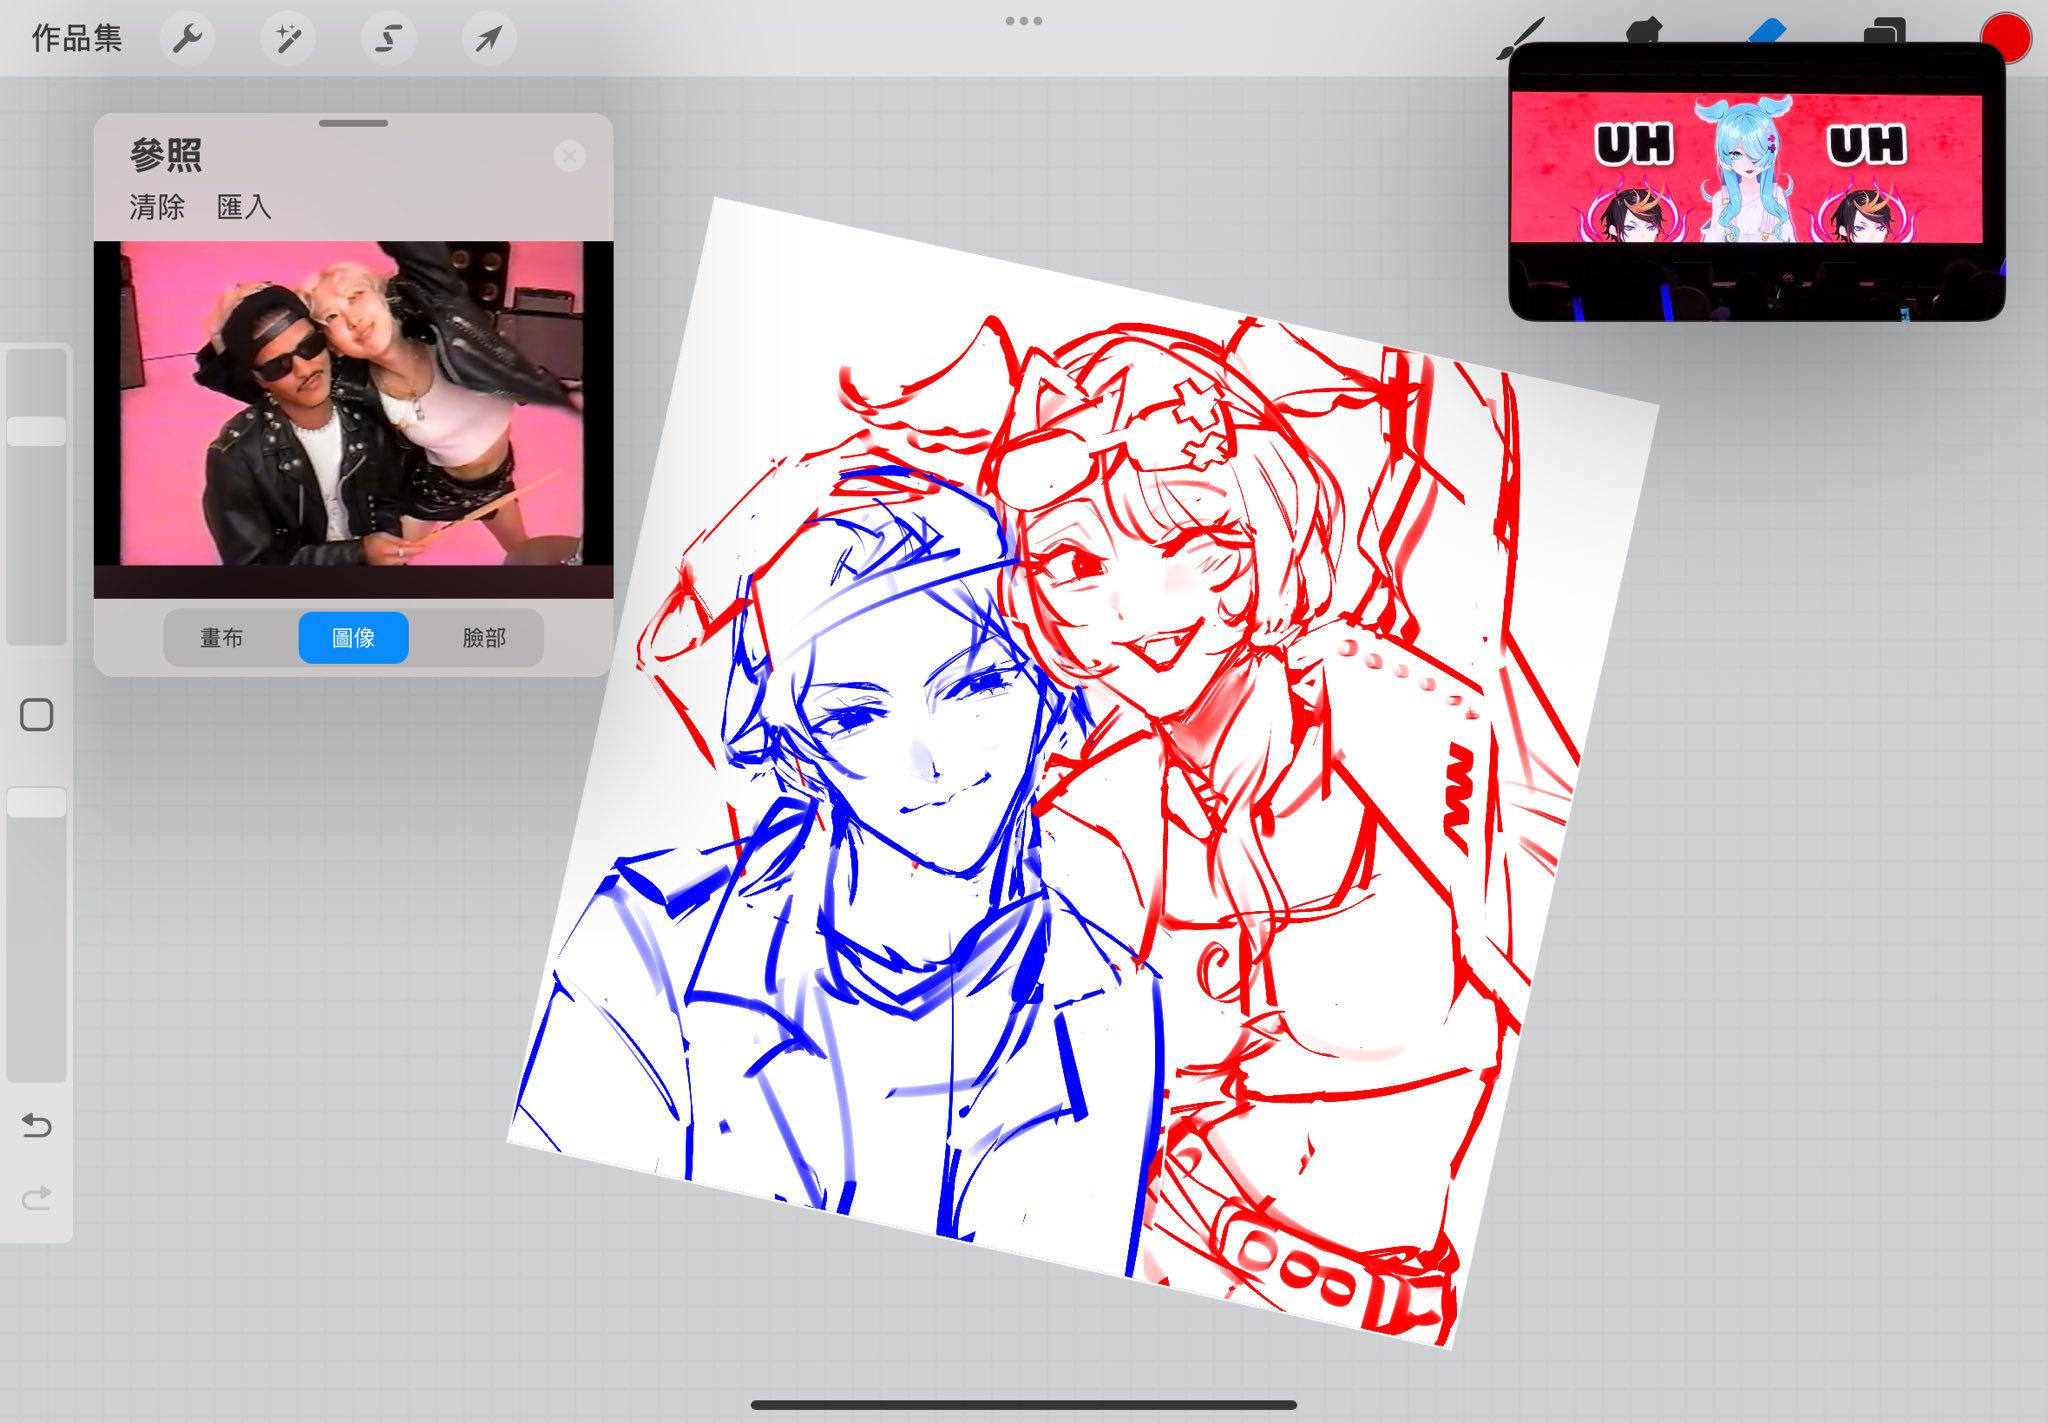Switch Reference to 畫布 (Canvas) mode

(222, 638)
